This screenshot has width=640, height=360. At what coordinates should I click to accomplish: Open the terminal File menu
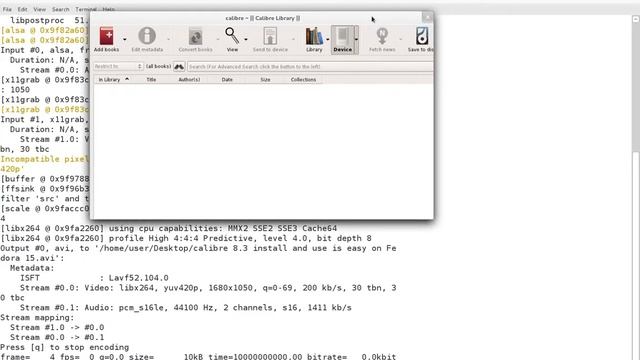pos(7,9)
